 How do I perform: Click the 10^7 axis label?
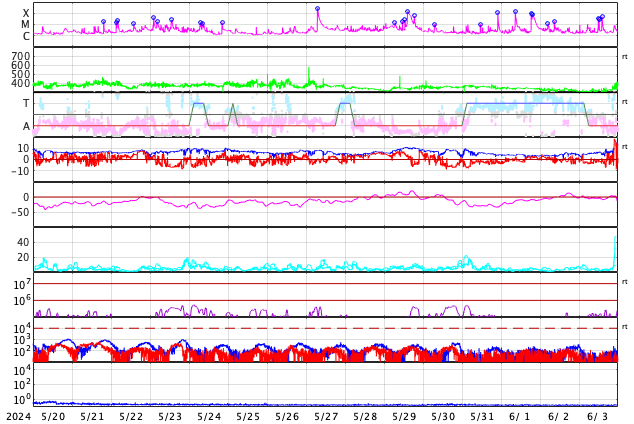[x=21, y=285]
